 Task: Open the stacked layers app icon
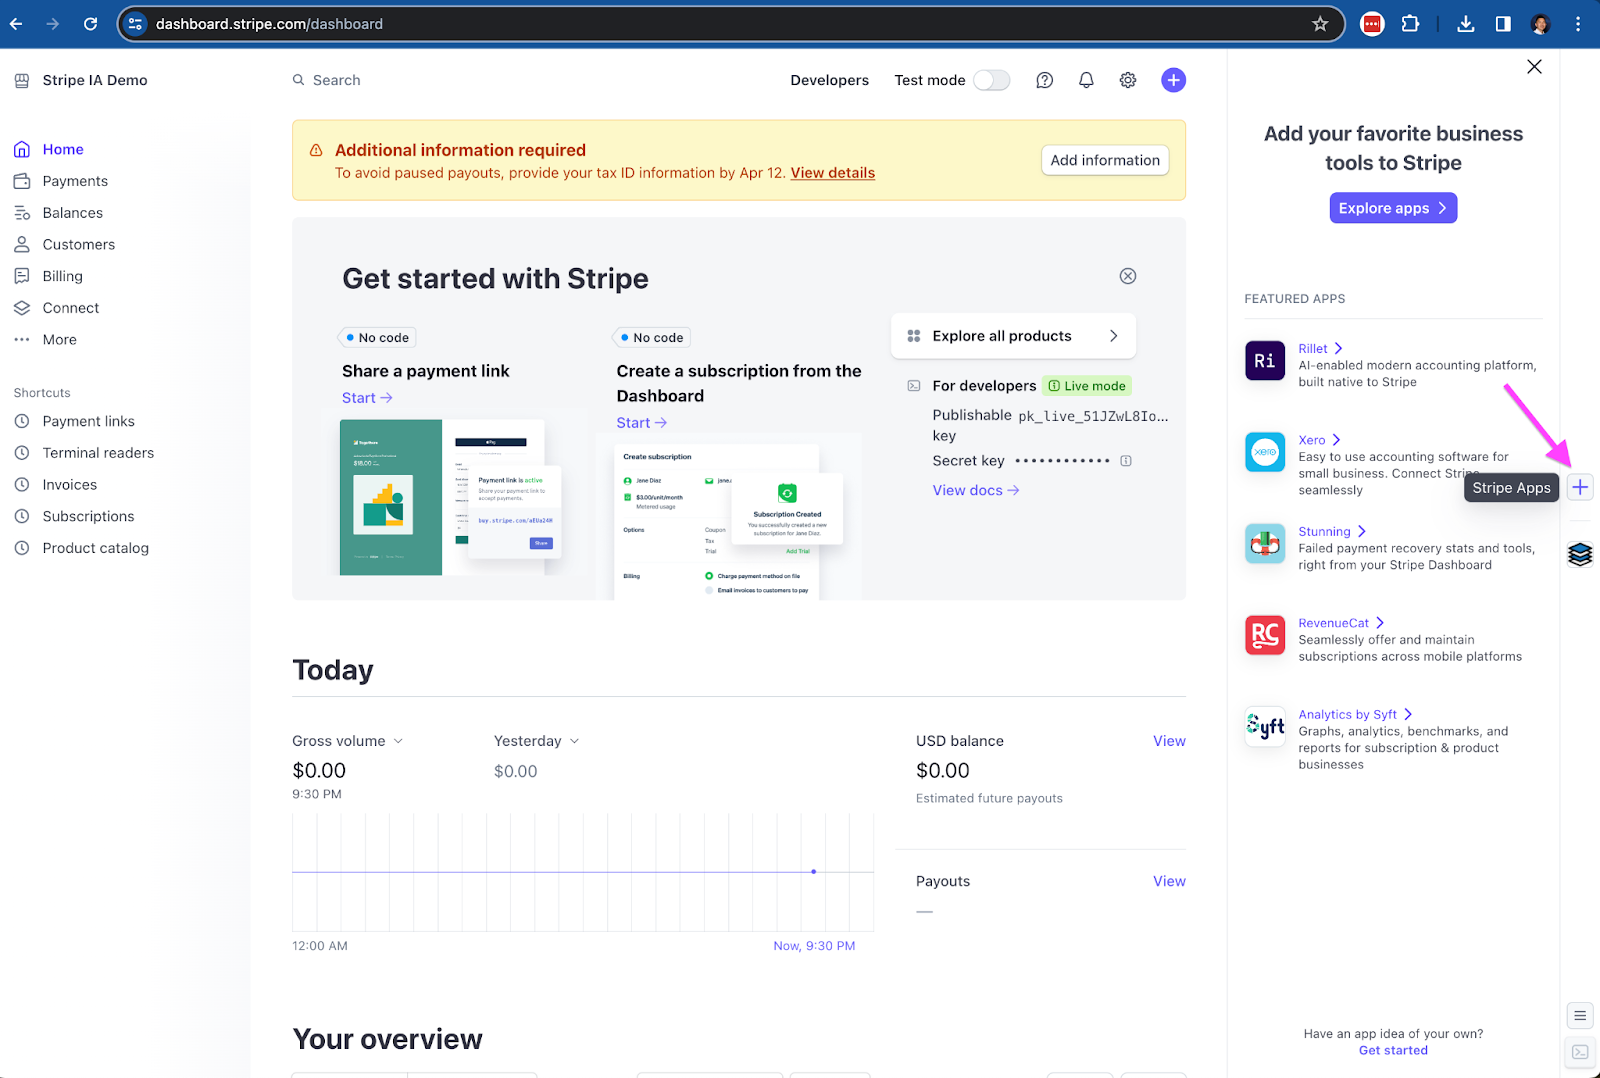tap(1580, 554)
